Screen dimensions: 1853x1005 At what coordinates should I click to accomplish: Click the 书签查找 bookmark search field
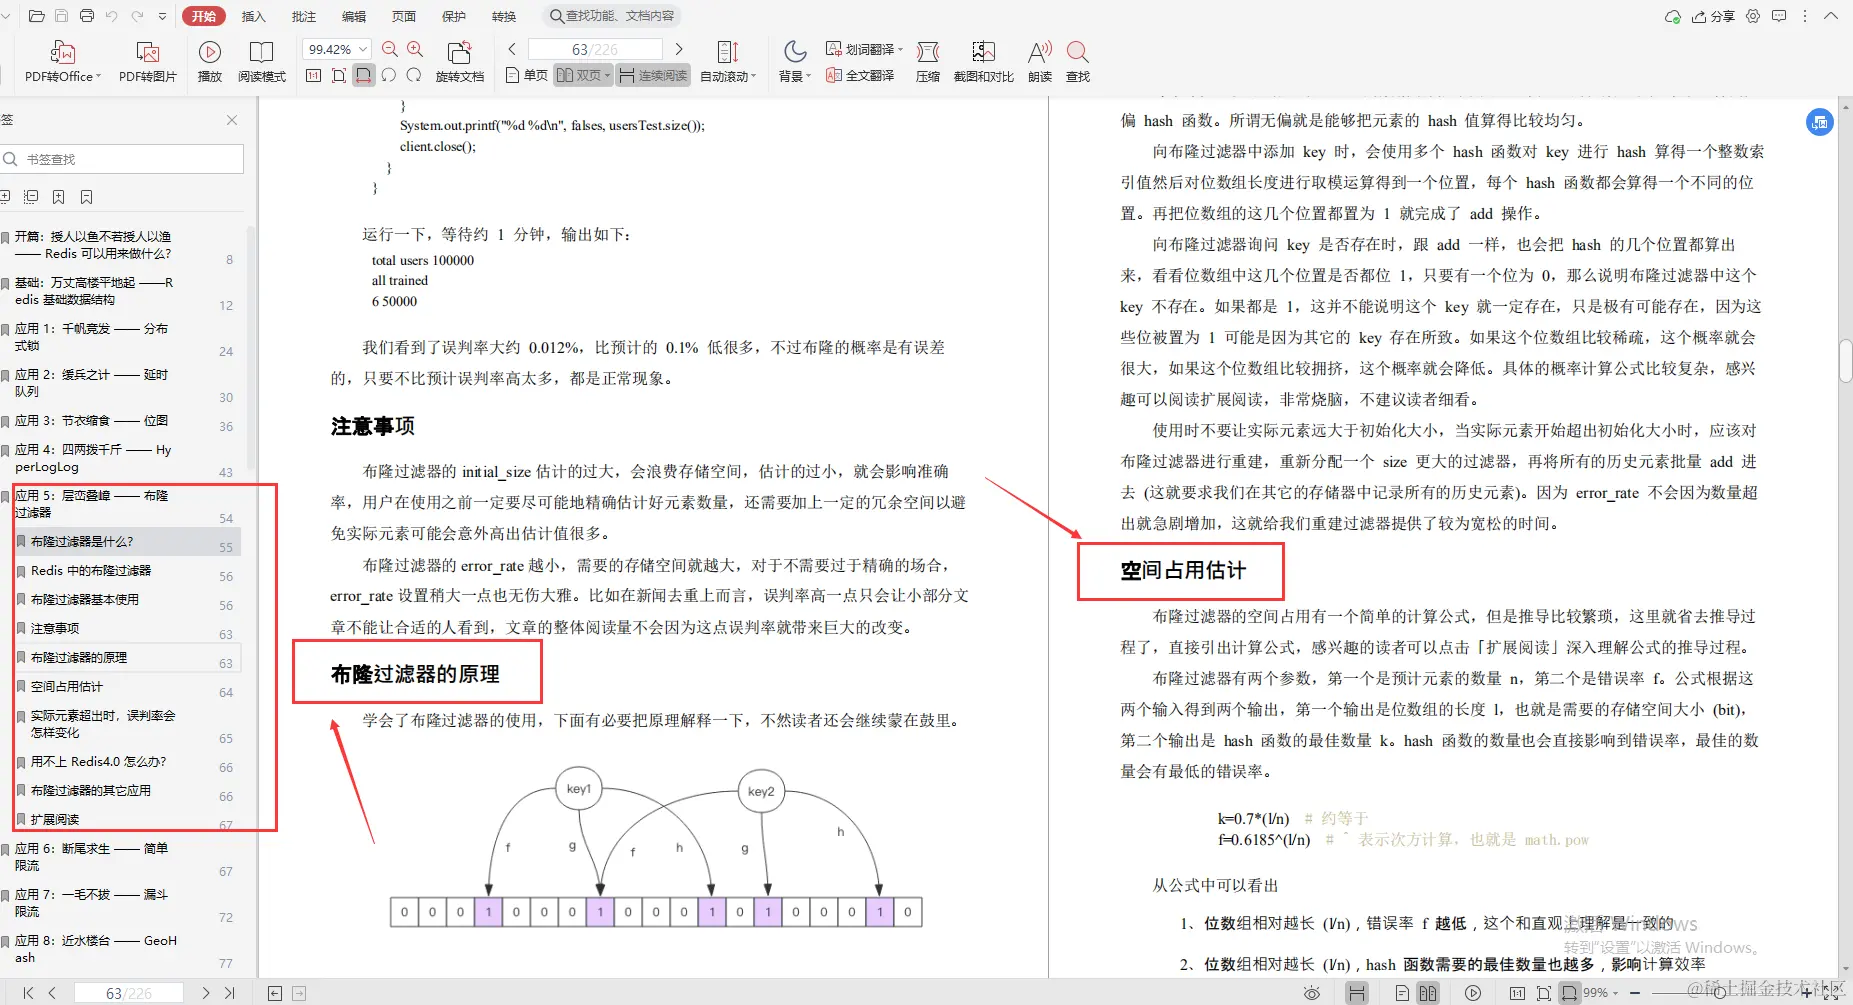coord(120,158)
